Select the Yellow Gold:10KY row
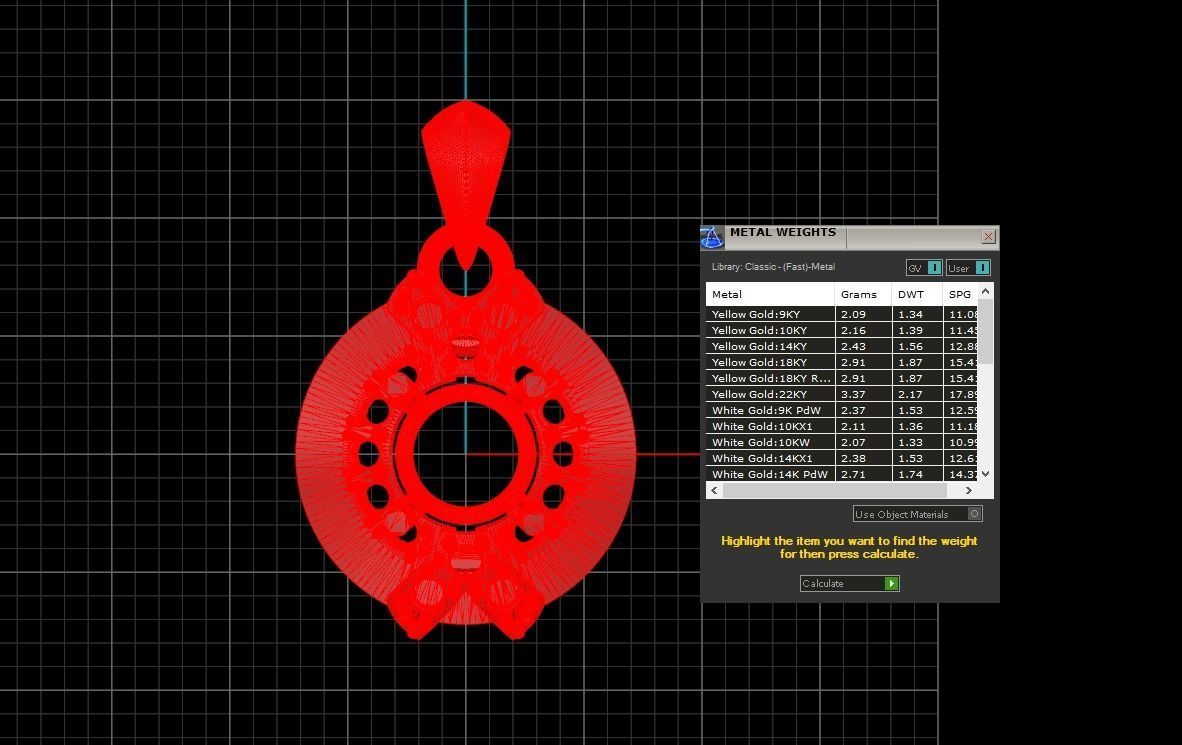Image resolution: width=1182 pixels, height=745 pixels. tap(841, 330)
